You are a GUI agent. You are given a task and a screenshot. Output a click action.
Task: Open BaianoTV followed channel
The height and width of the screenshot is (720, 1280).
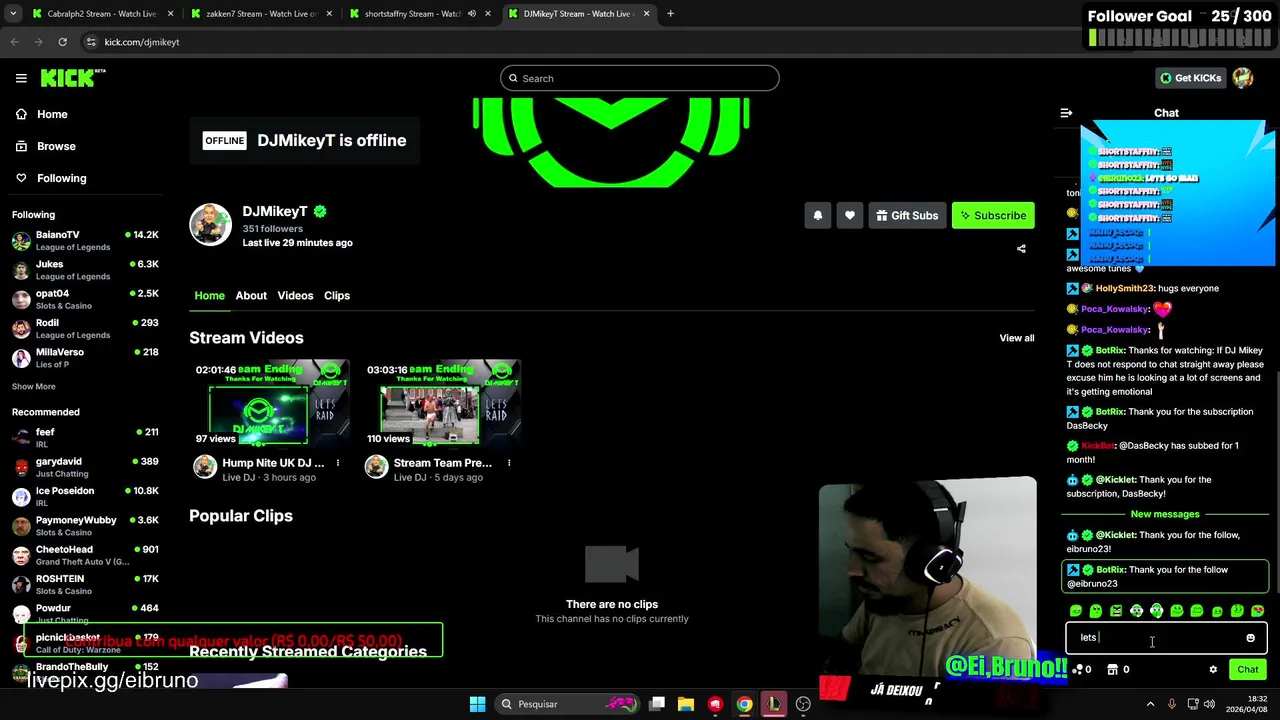click(x=85, y=240)
